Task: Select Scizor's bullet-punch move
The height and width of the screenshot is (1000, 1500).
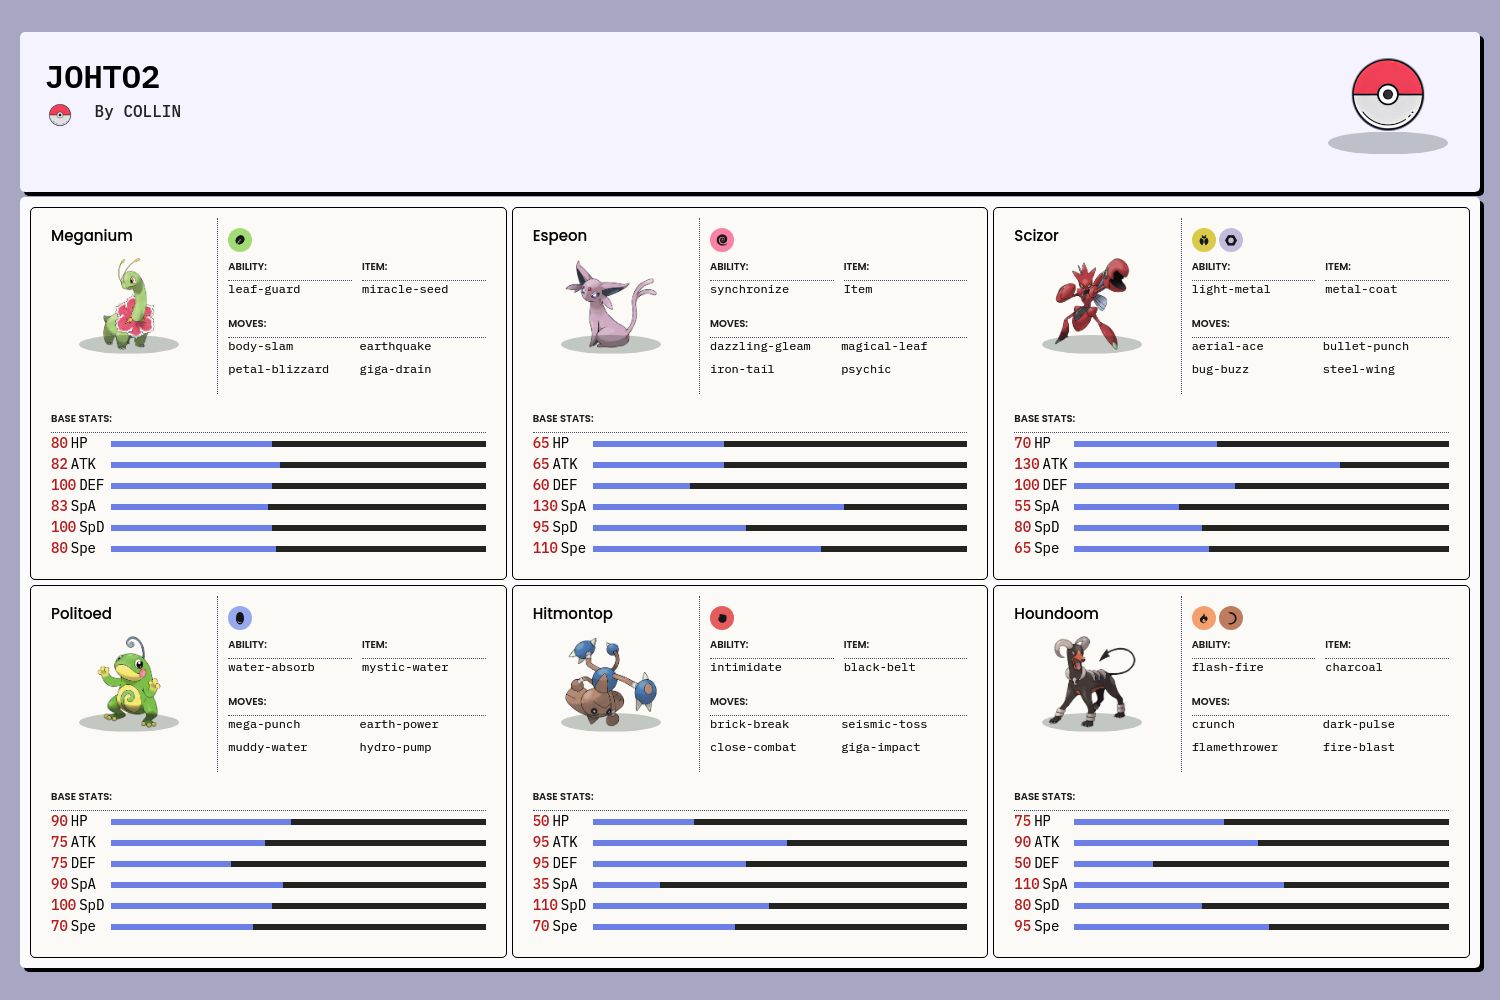Action: point(1365,347)
